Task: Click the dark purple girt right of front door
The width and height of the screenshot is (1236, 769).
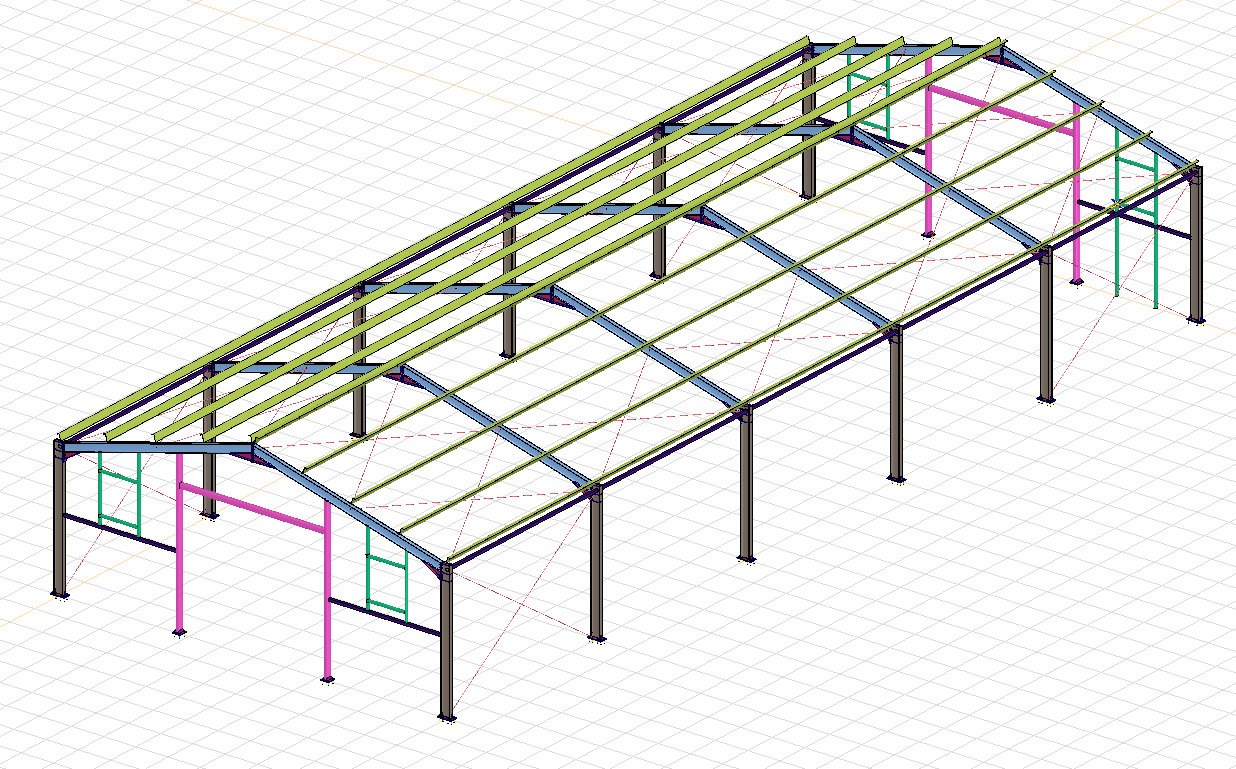Action: pyautogui.click(x=385, y=616)
